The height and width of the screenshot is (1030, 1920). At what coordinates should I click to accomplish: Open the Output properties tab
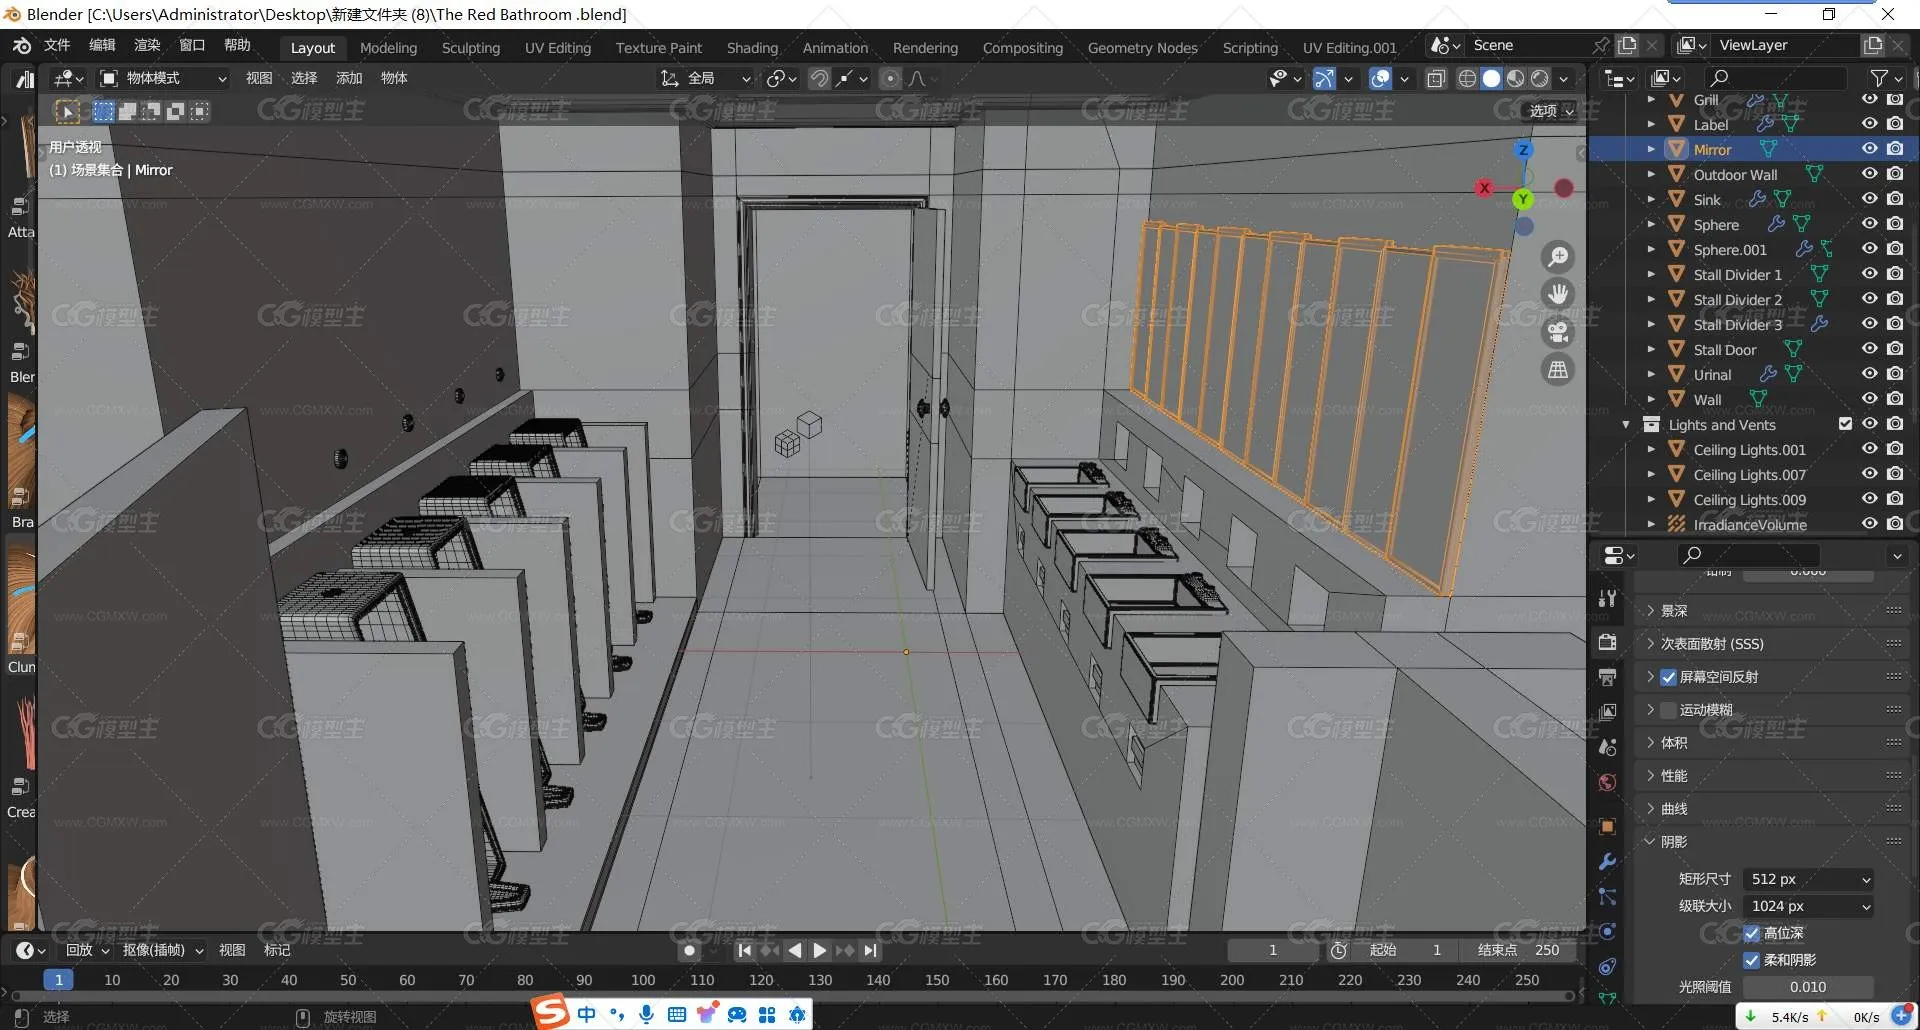[1607, 677]
